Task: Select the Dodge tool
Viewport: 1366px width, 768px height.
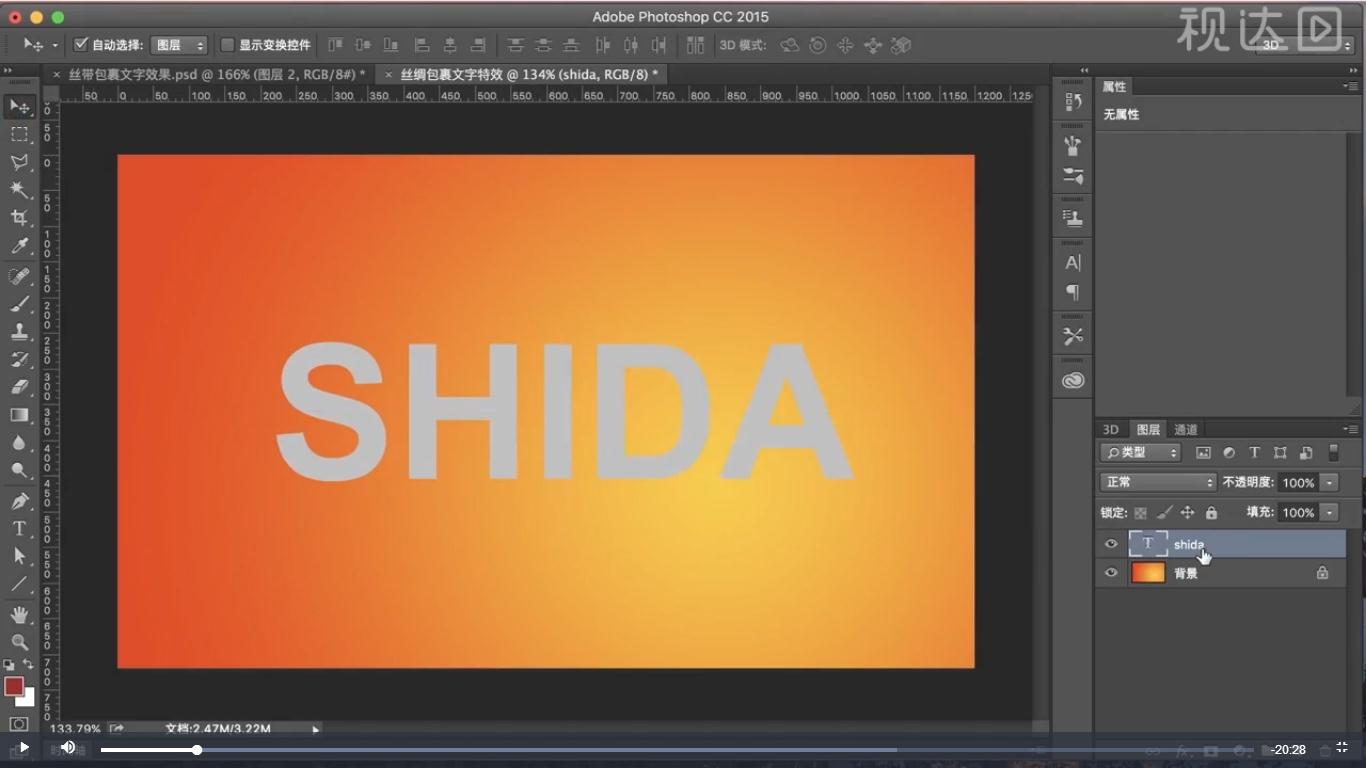Action: click(19, 470)
